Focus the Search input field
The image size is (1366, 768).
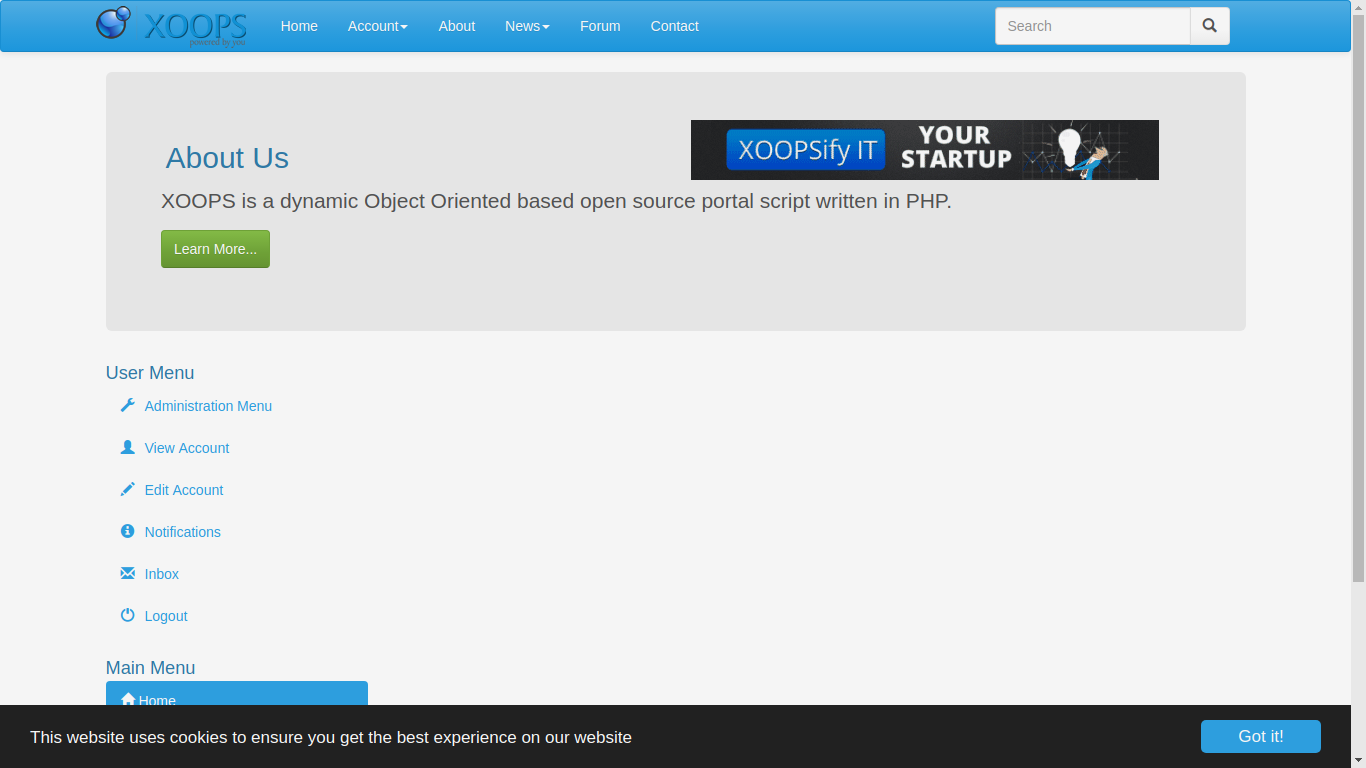[x=1093, y=26]
